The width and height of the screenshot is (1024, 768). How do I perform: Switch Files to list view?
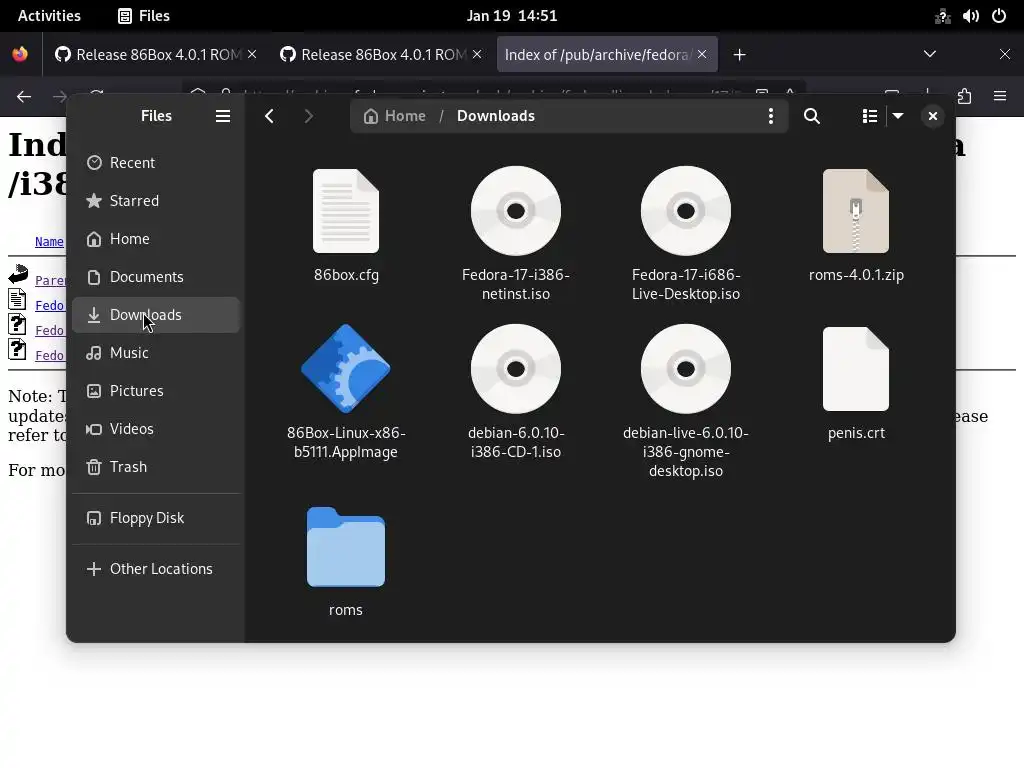[869, 116]
